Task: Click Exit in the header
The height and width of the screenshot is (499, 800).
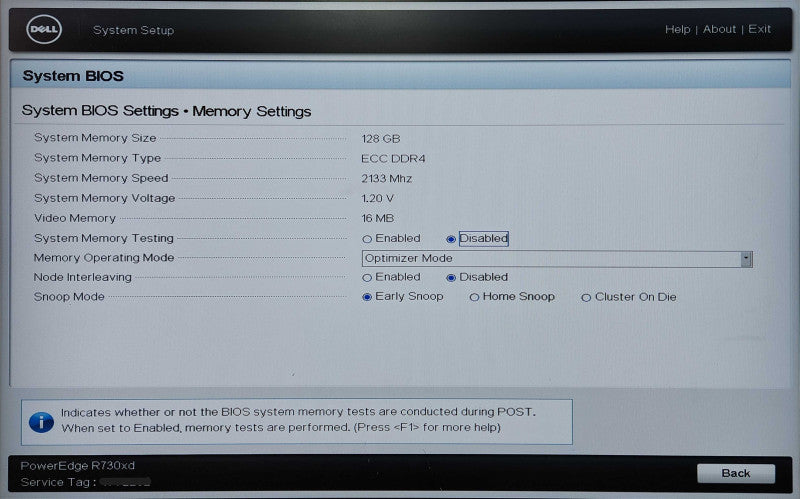Action: pos(759,29)
